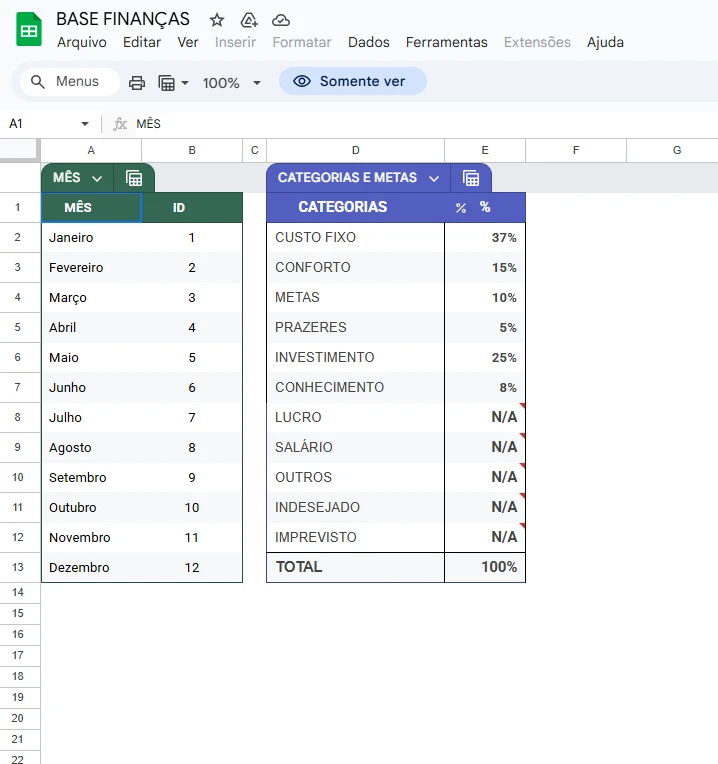This screenshot has height=764, width=718.
Task: Select the INVESTIMENTO category cell
Action: point(355,357)
